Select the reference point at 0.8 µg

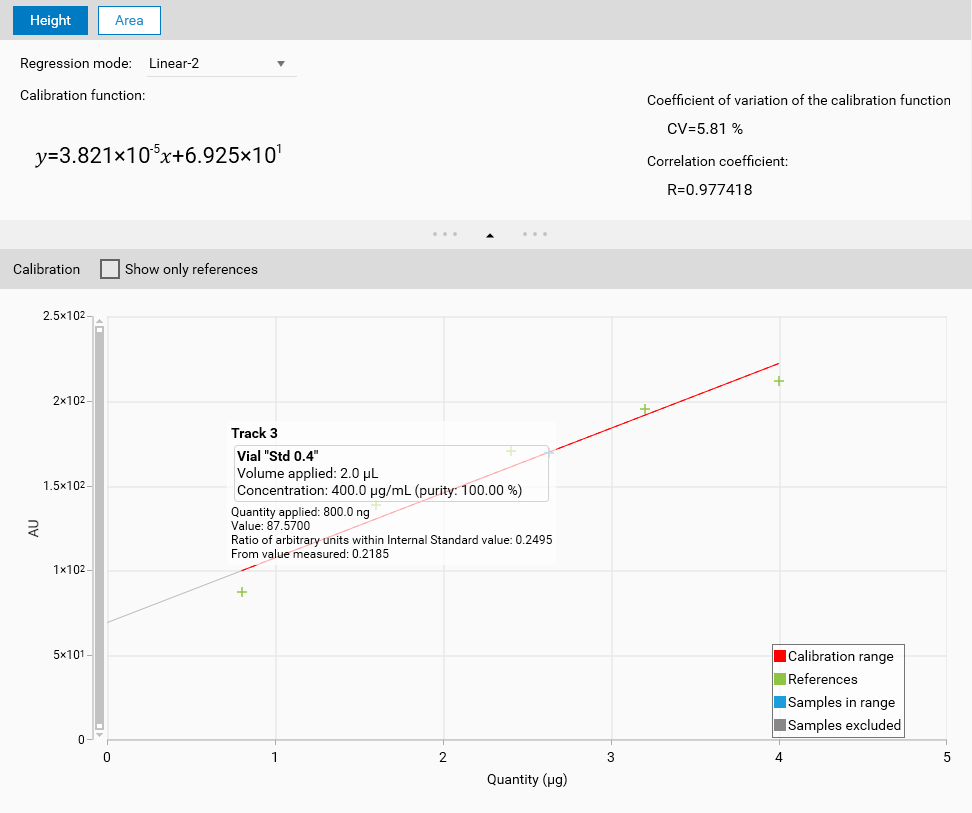242,592
